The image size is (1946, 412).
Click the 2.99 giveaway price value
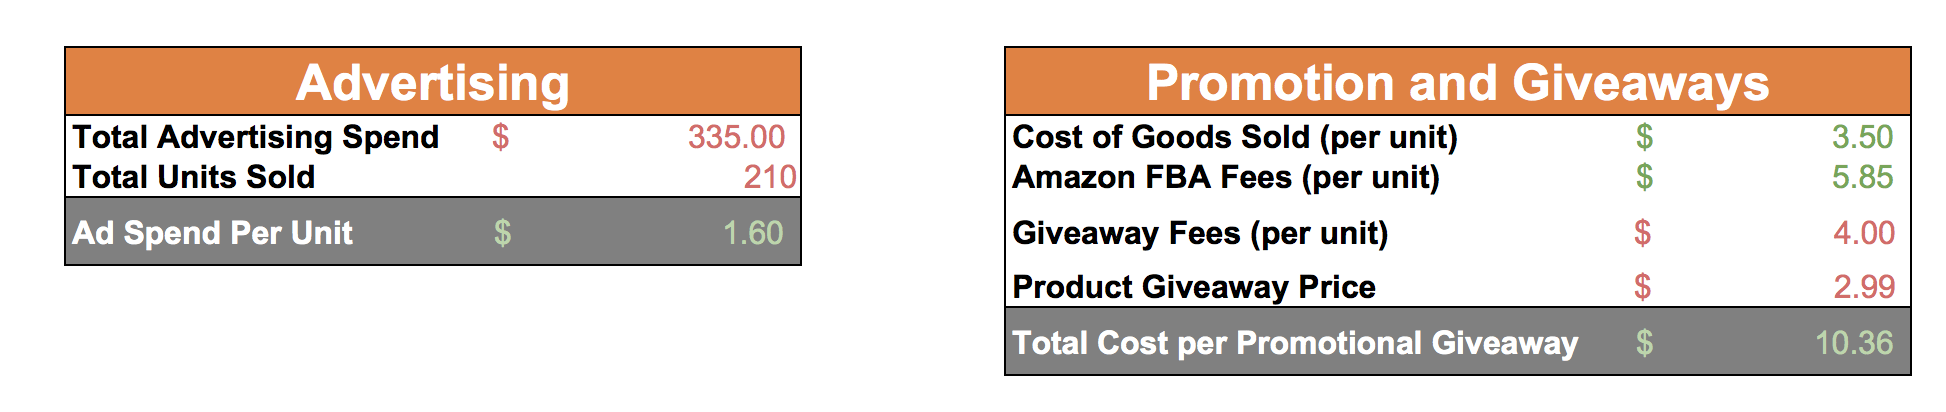coord(1864,287)
